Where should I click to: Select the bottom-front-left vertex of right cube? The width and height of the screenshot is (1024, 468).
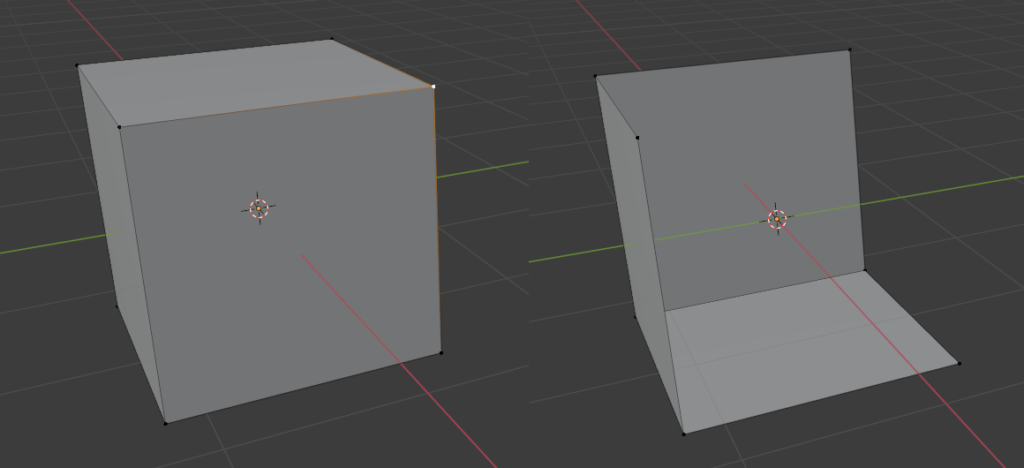(x=684, y=433)
